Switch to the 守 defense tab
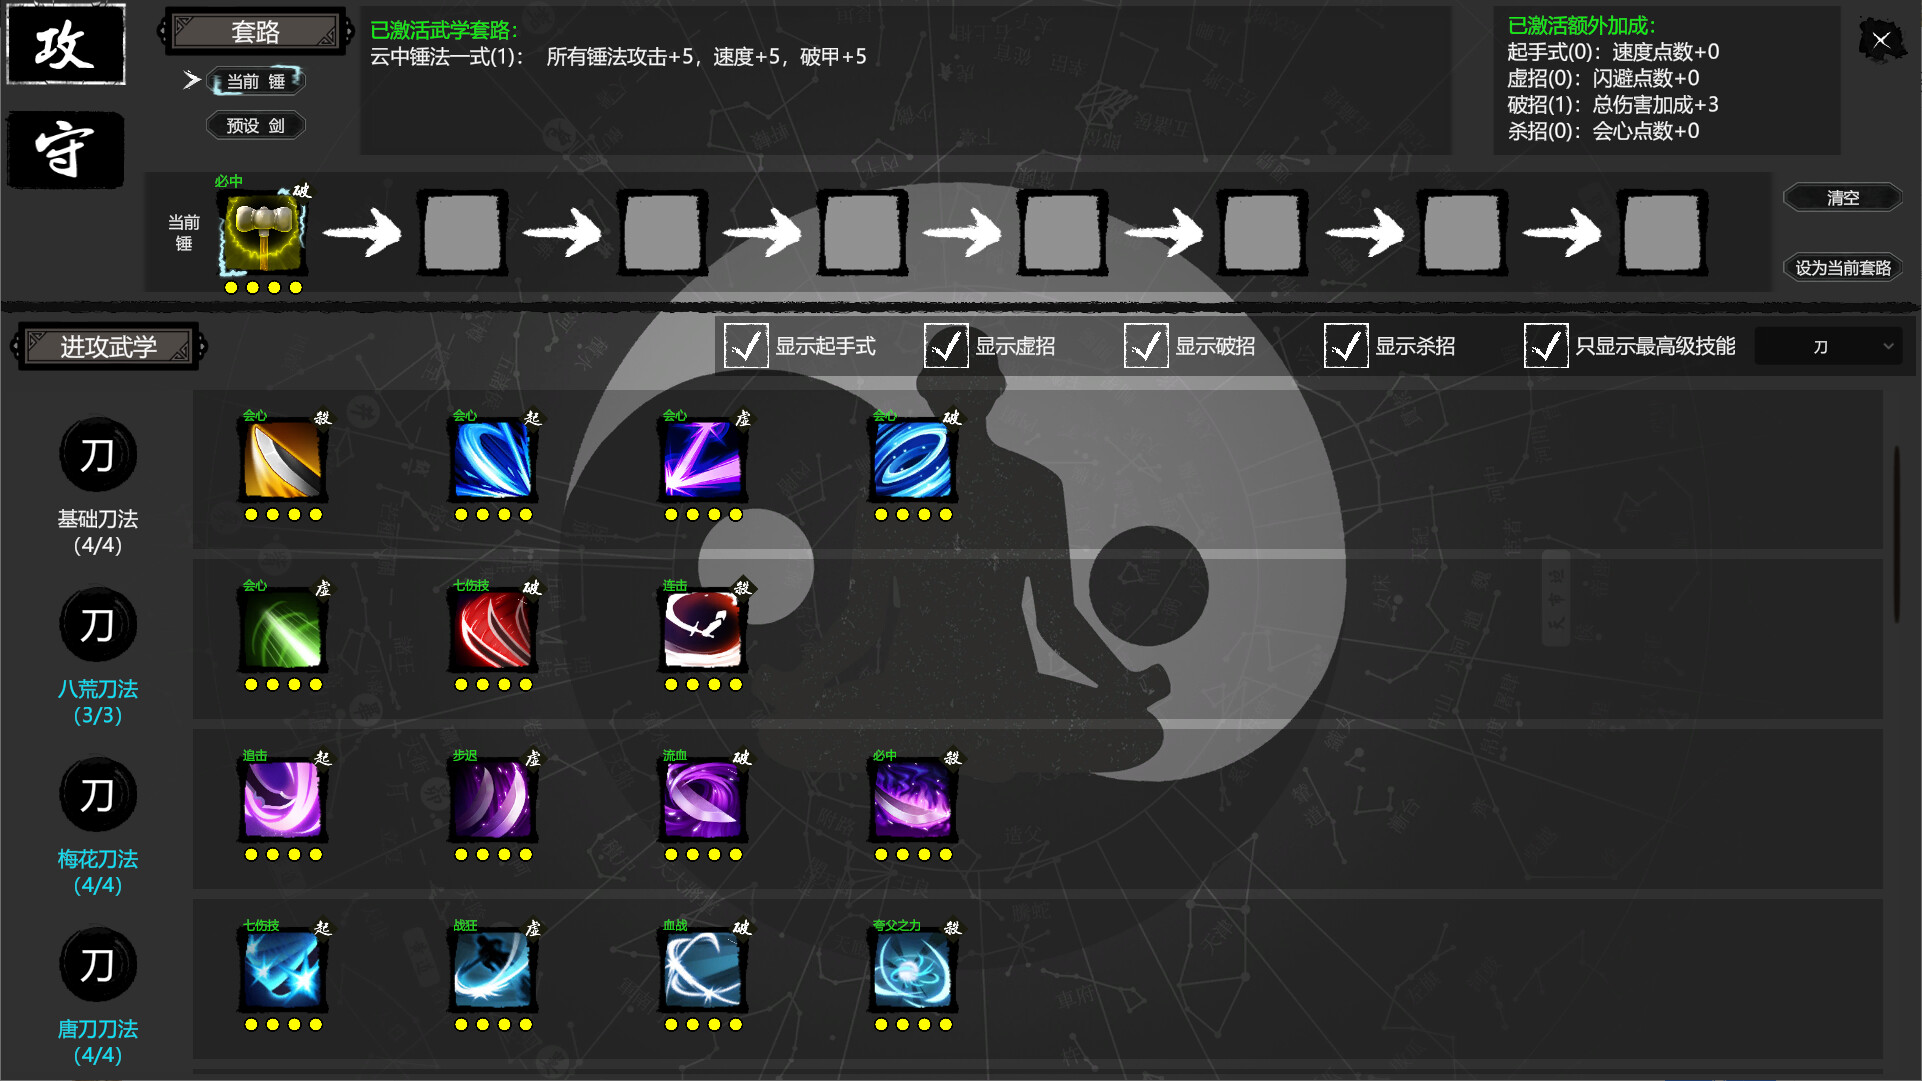Viewport: 1922px width, 1081px height. tap(64, 150)
